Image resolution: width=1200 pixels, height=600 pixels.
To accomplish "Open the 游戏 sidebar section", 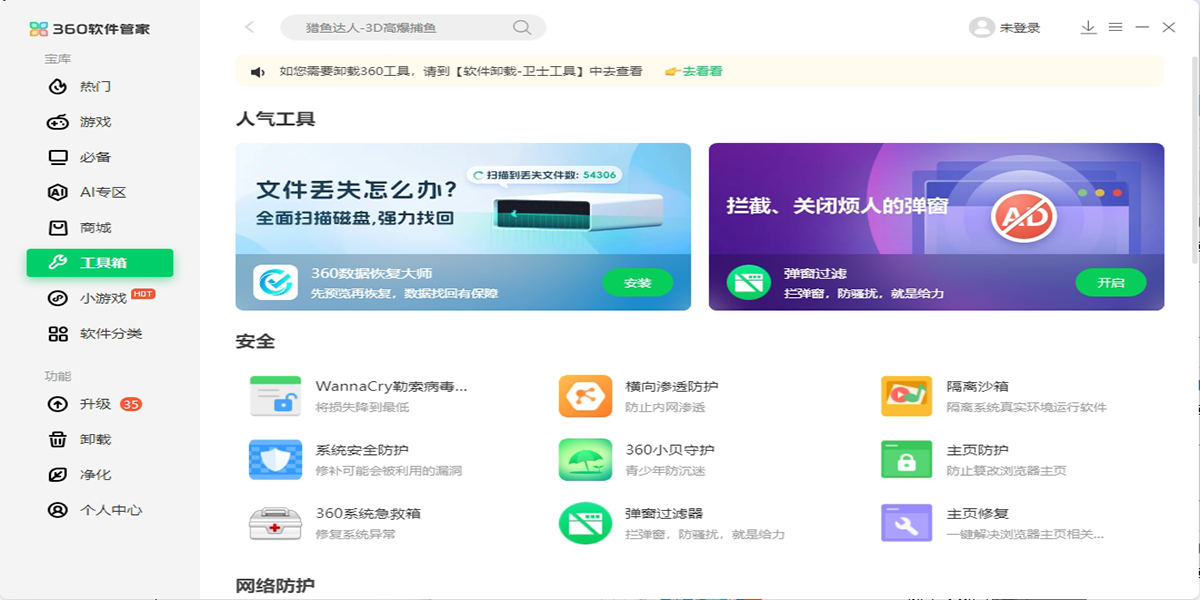I will 95,122.
